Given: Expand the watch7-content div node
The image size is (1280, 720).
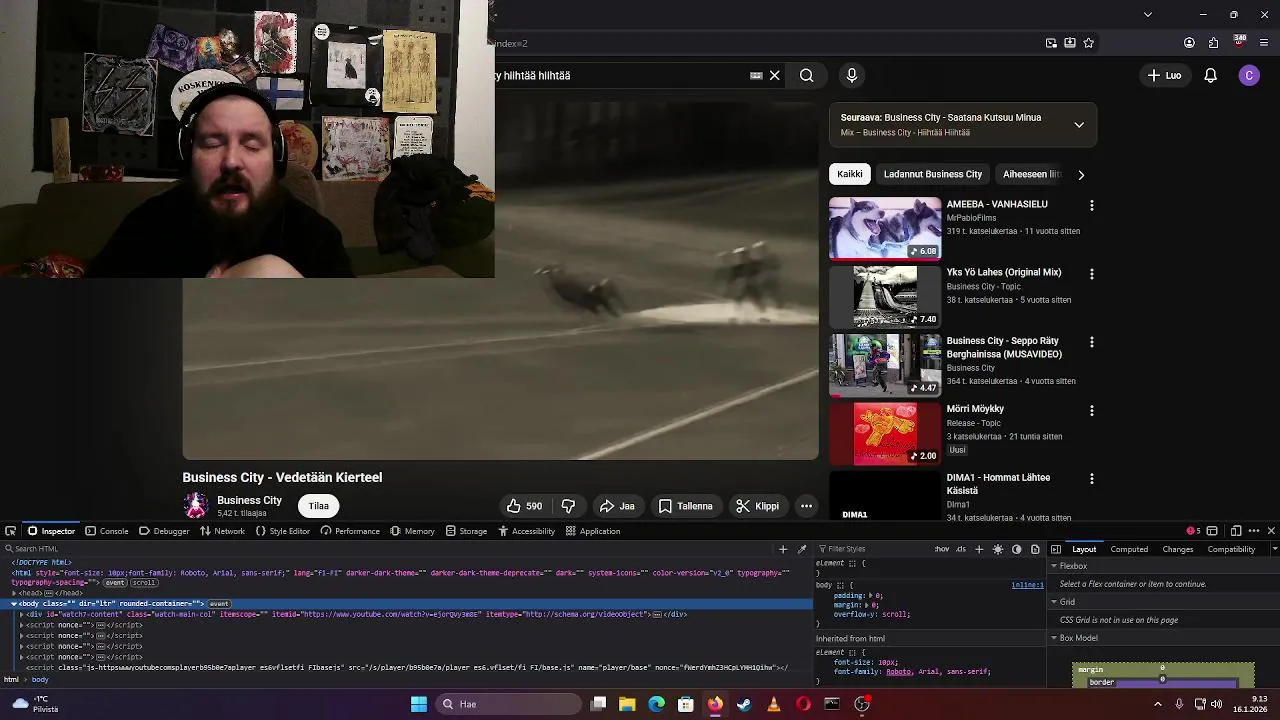Looking at the screenshot, I should [x=22, y=615].
